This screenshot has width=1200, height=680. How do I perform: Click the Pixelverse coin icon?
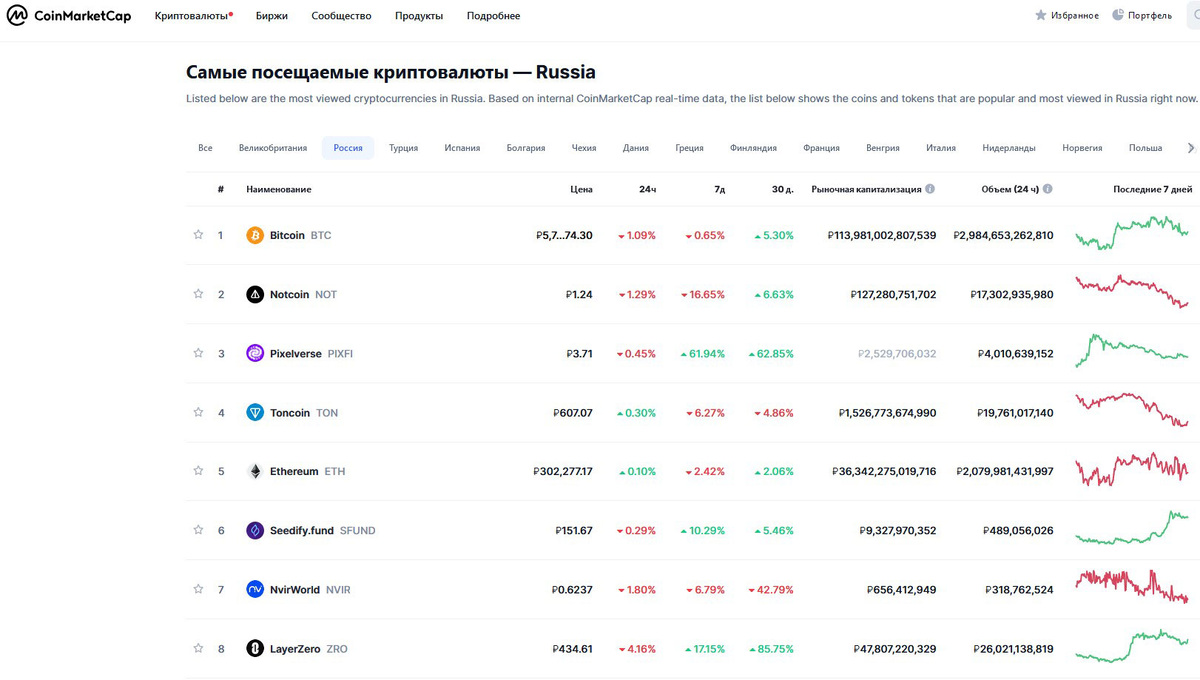tap(255, 354)
